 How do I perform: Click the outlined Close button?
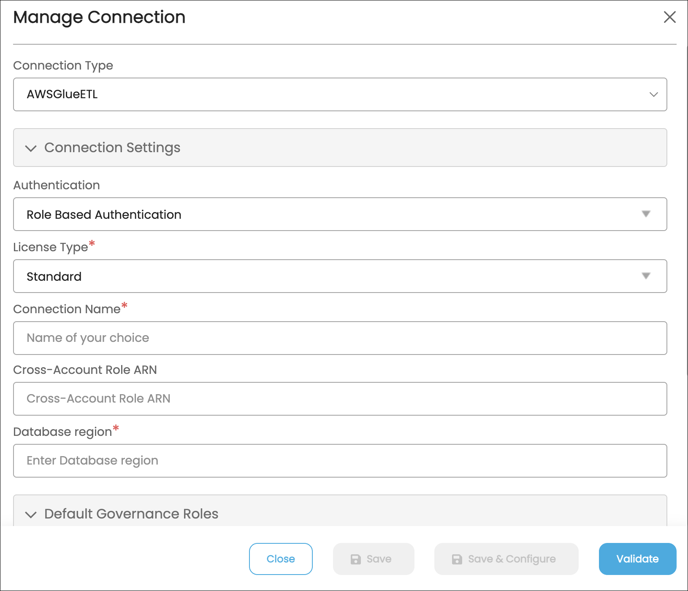[x=281, y=559]
